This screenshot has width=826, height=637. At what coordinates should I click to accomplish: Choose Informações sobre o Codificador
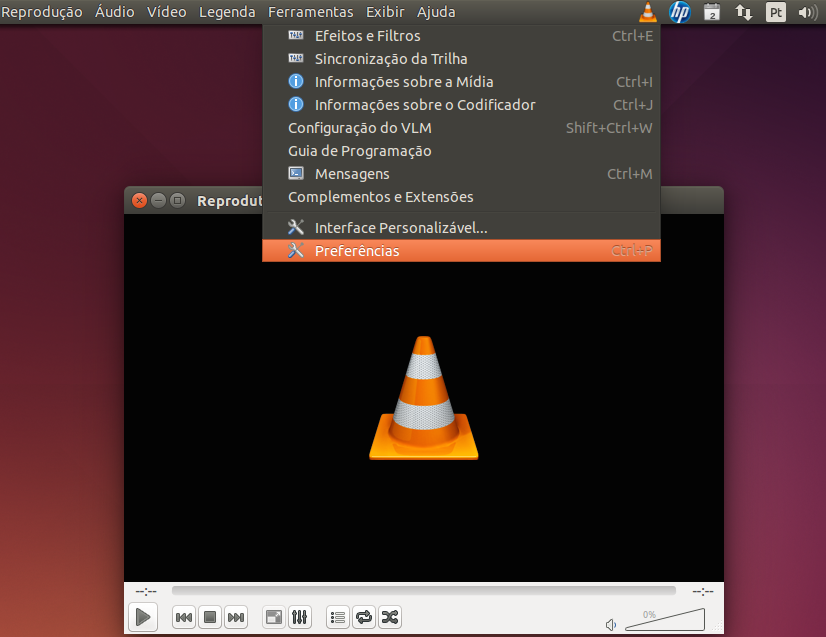coord(461,105)
